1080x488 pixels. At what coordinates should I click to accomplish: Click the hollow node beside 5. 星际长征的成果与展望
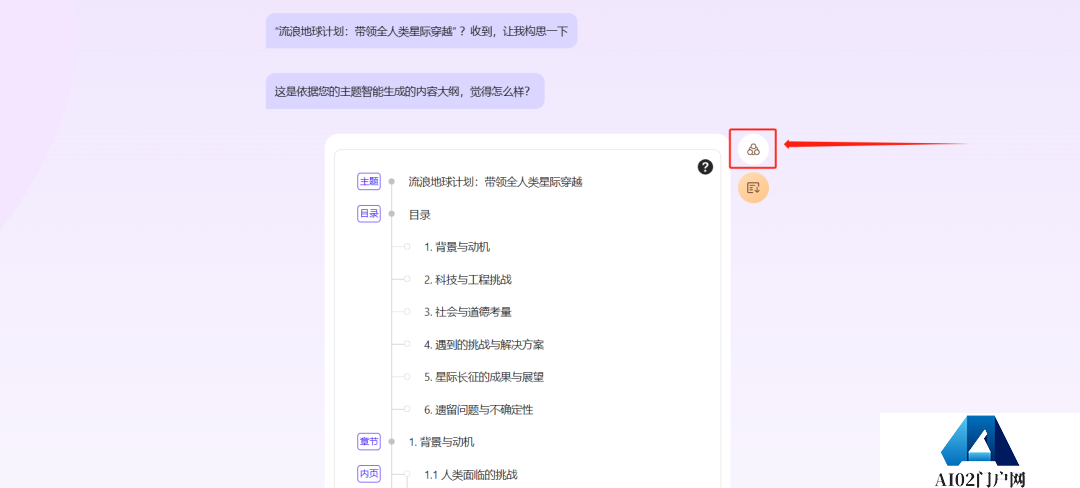pyautogui.click(x=407, y=376)
